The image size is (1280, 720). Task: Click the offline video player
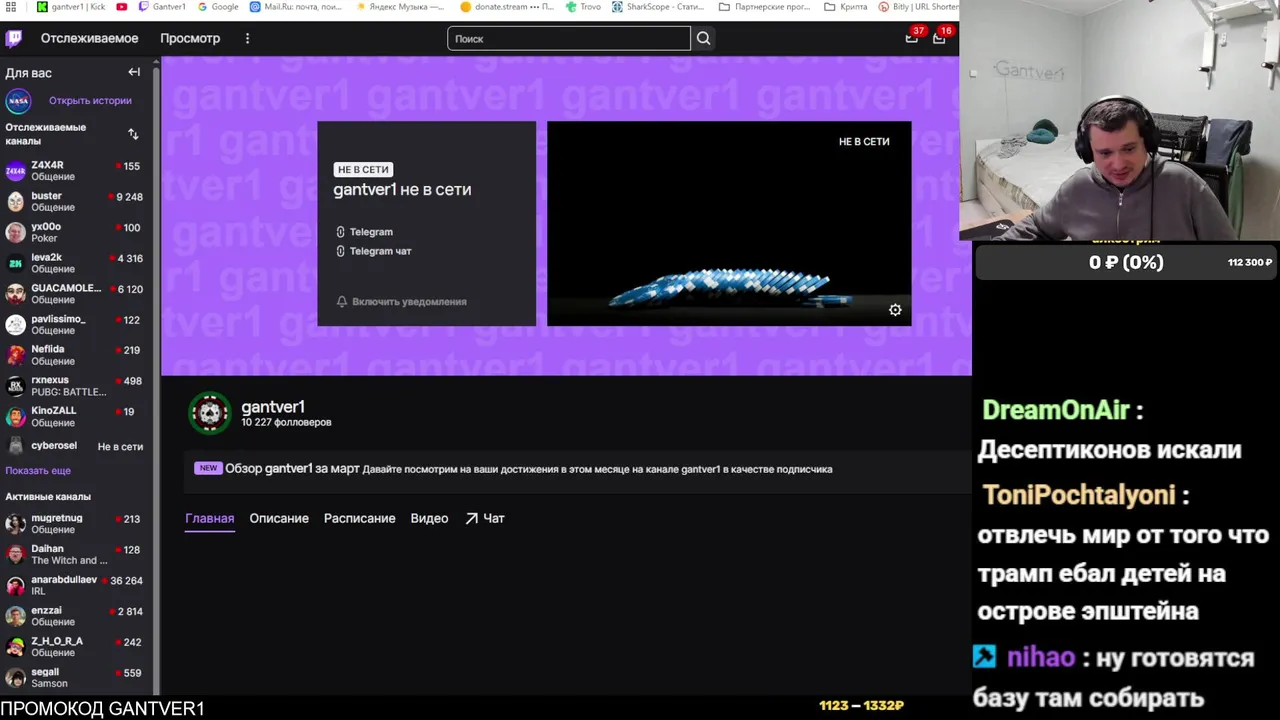(729, 223)
